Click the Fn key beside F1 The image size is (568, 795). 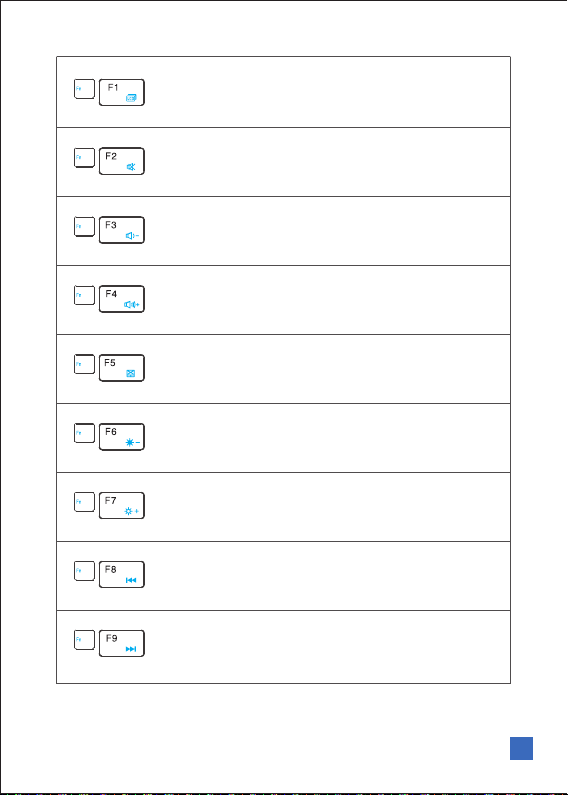click(84, 89)
